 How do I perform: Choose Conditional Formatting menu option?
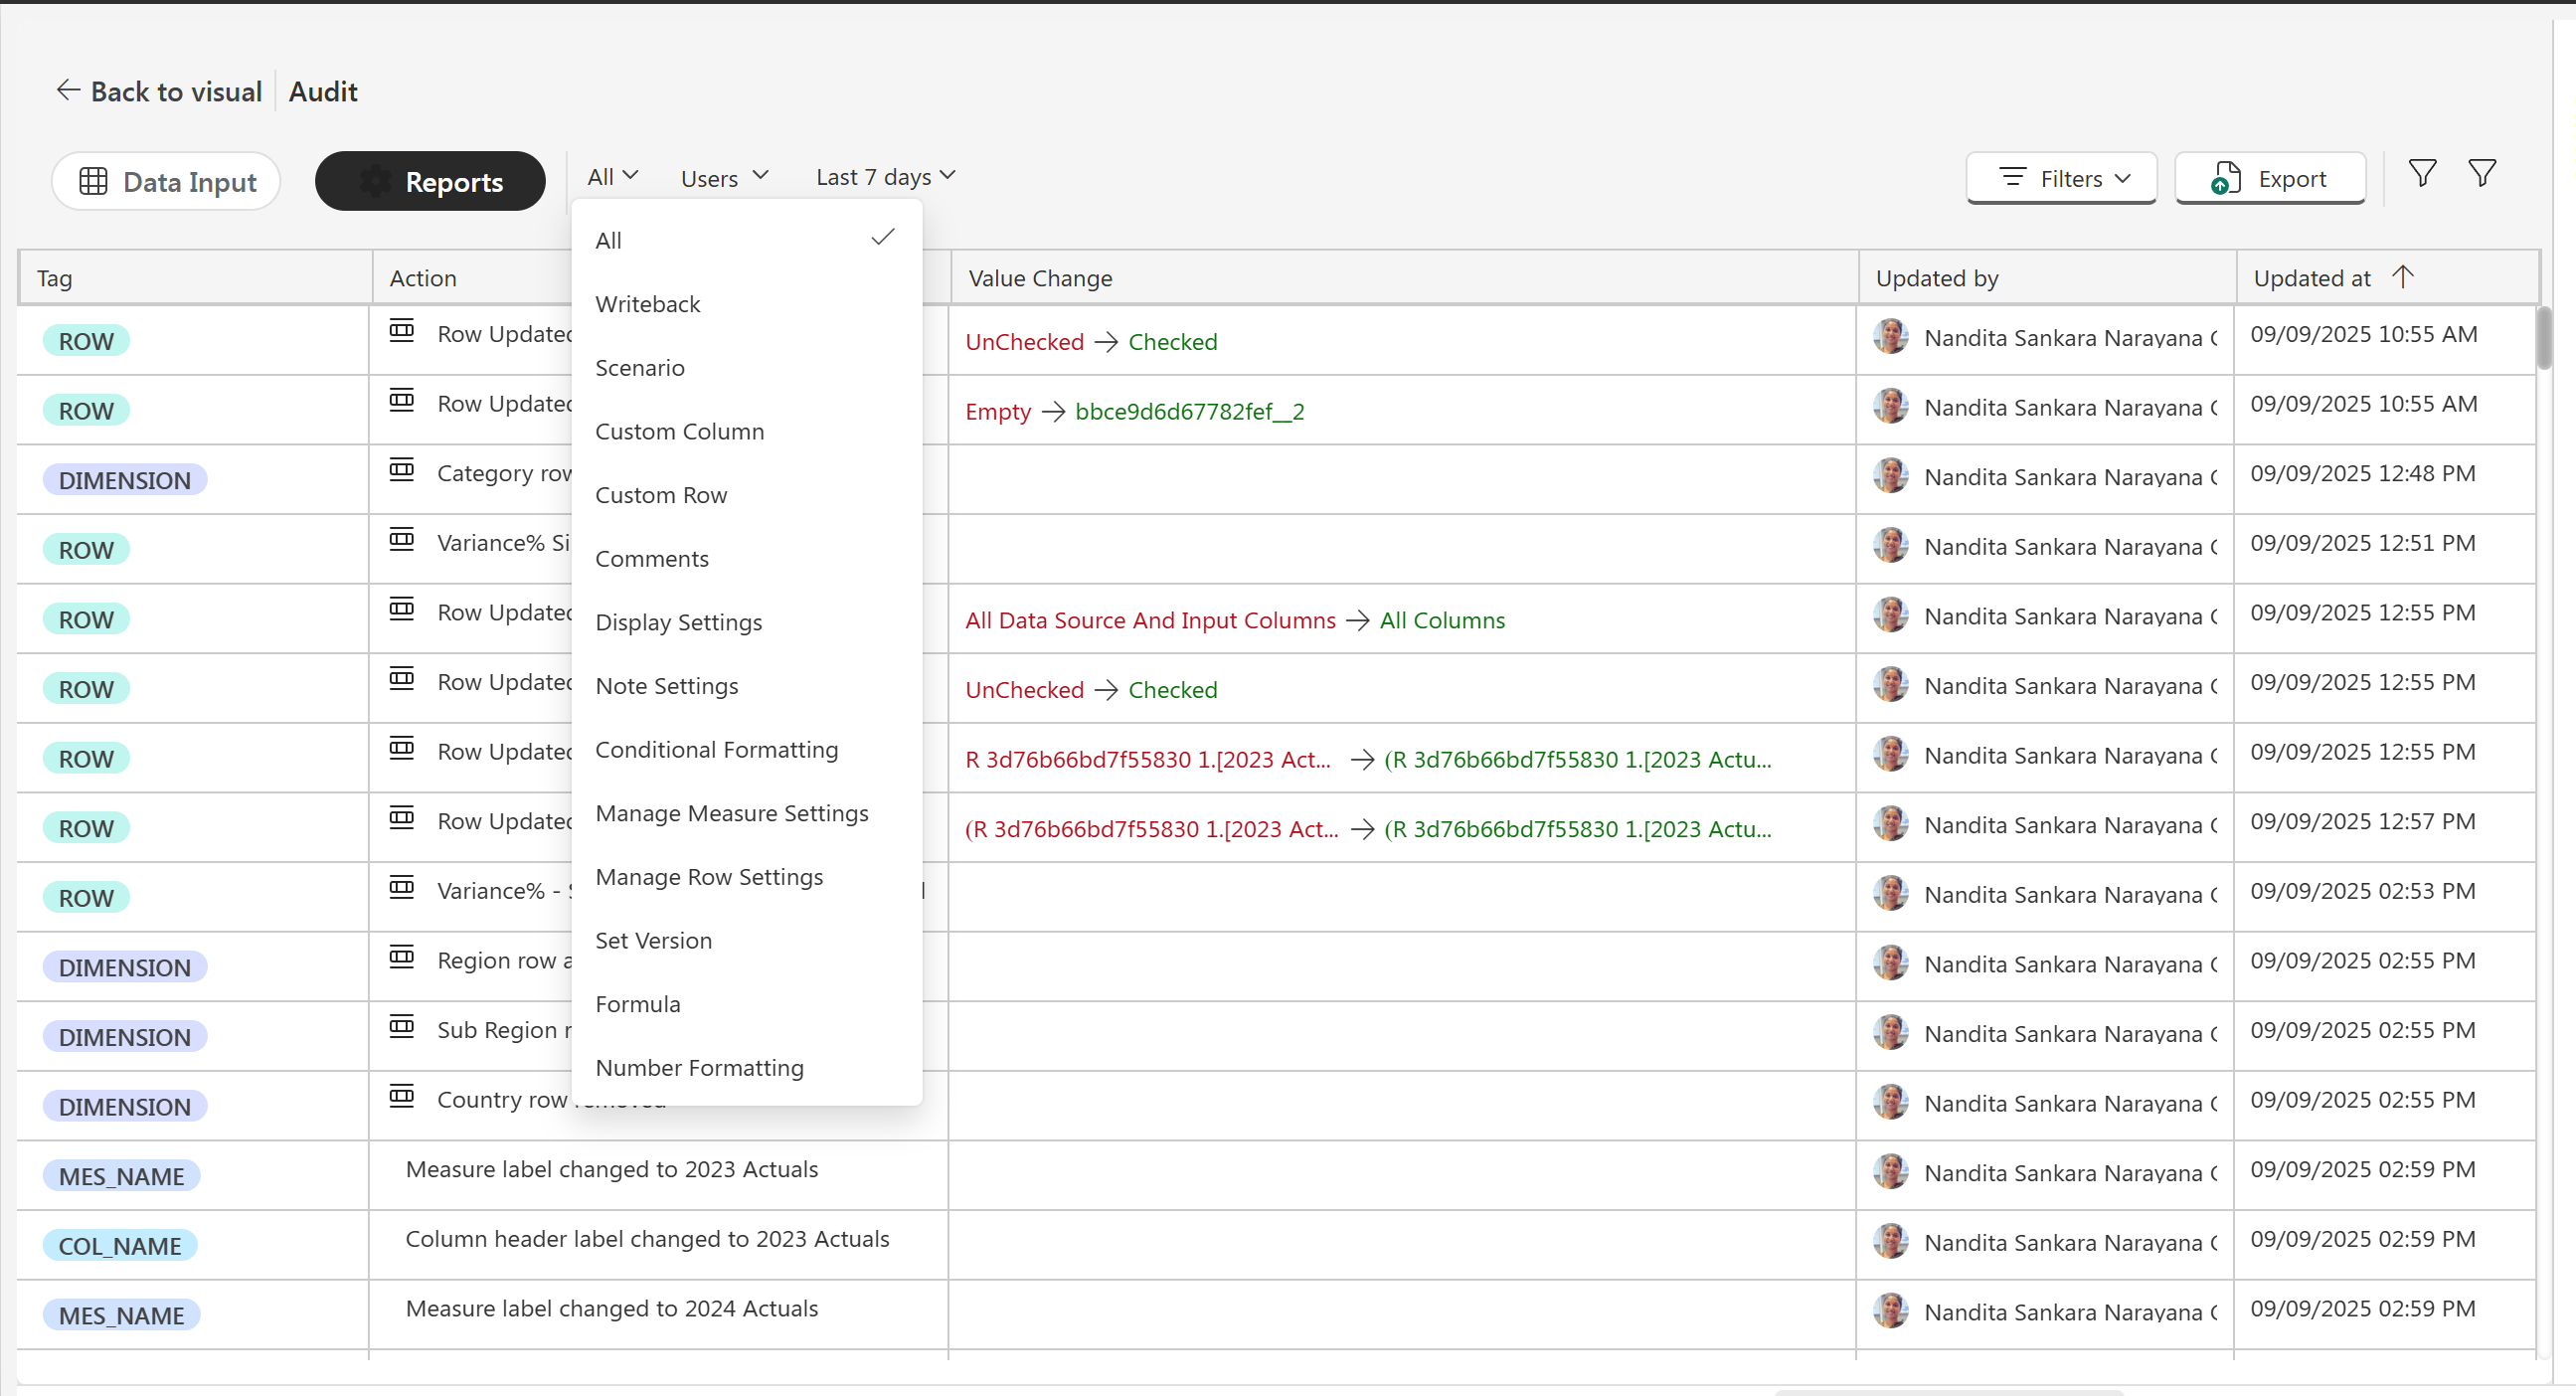(x=716, y=750)
